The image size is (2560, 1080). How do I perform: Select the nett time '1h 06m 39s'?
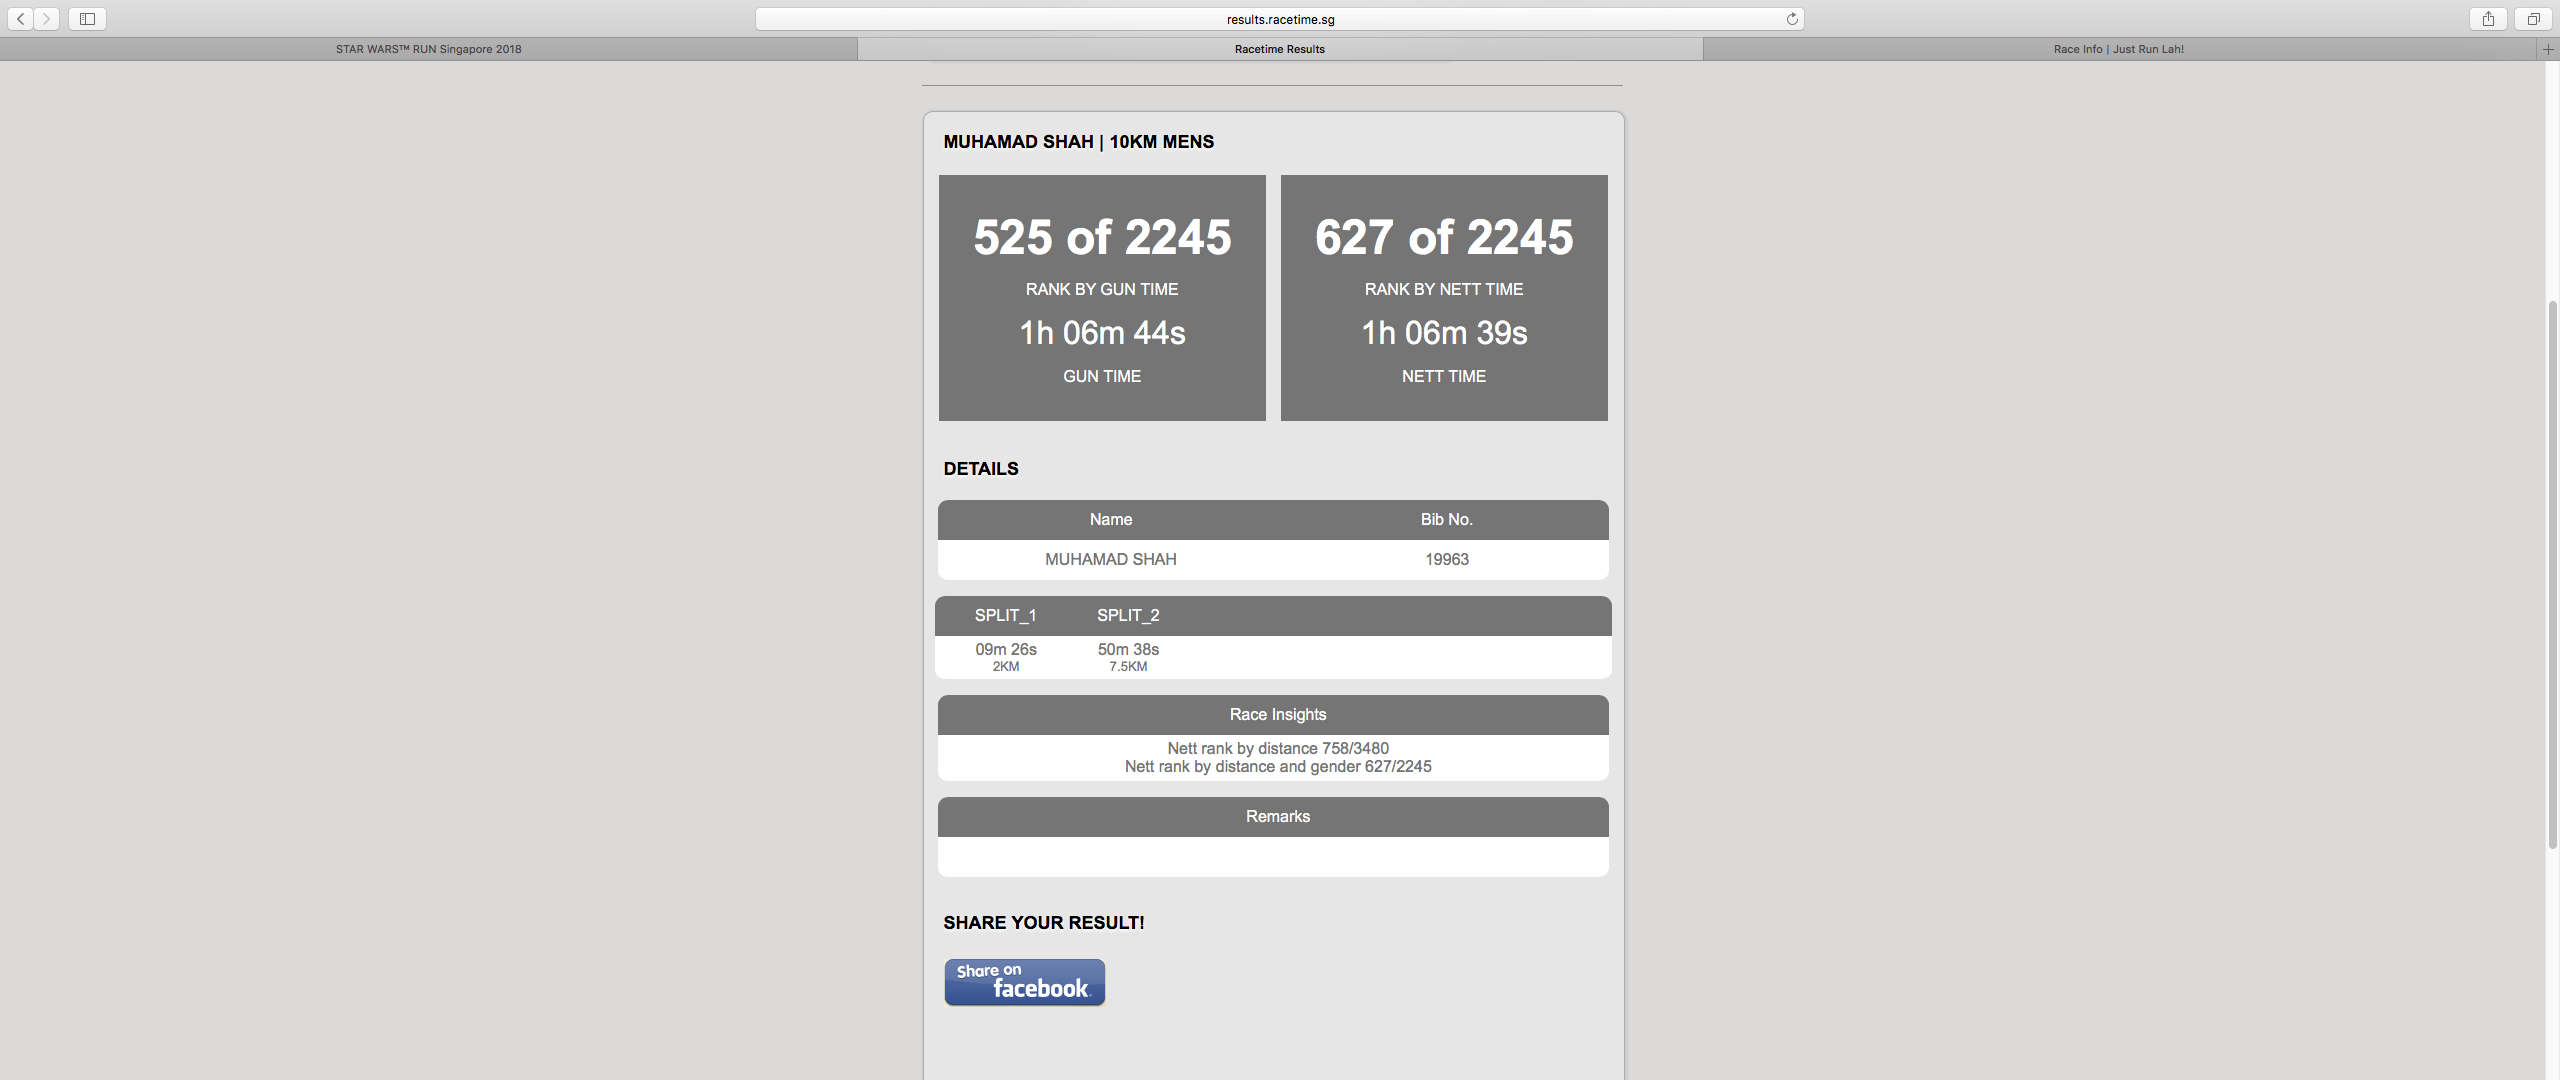(1444, 333)
